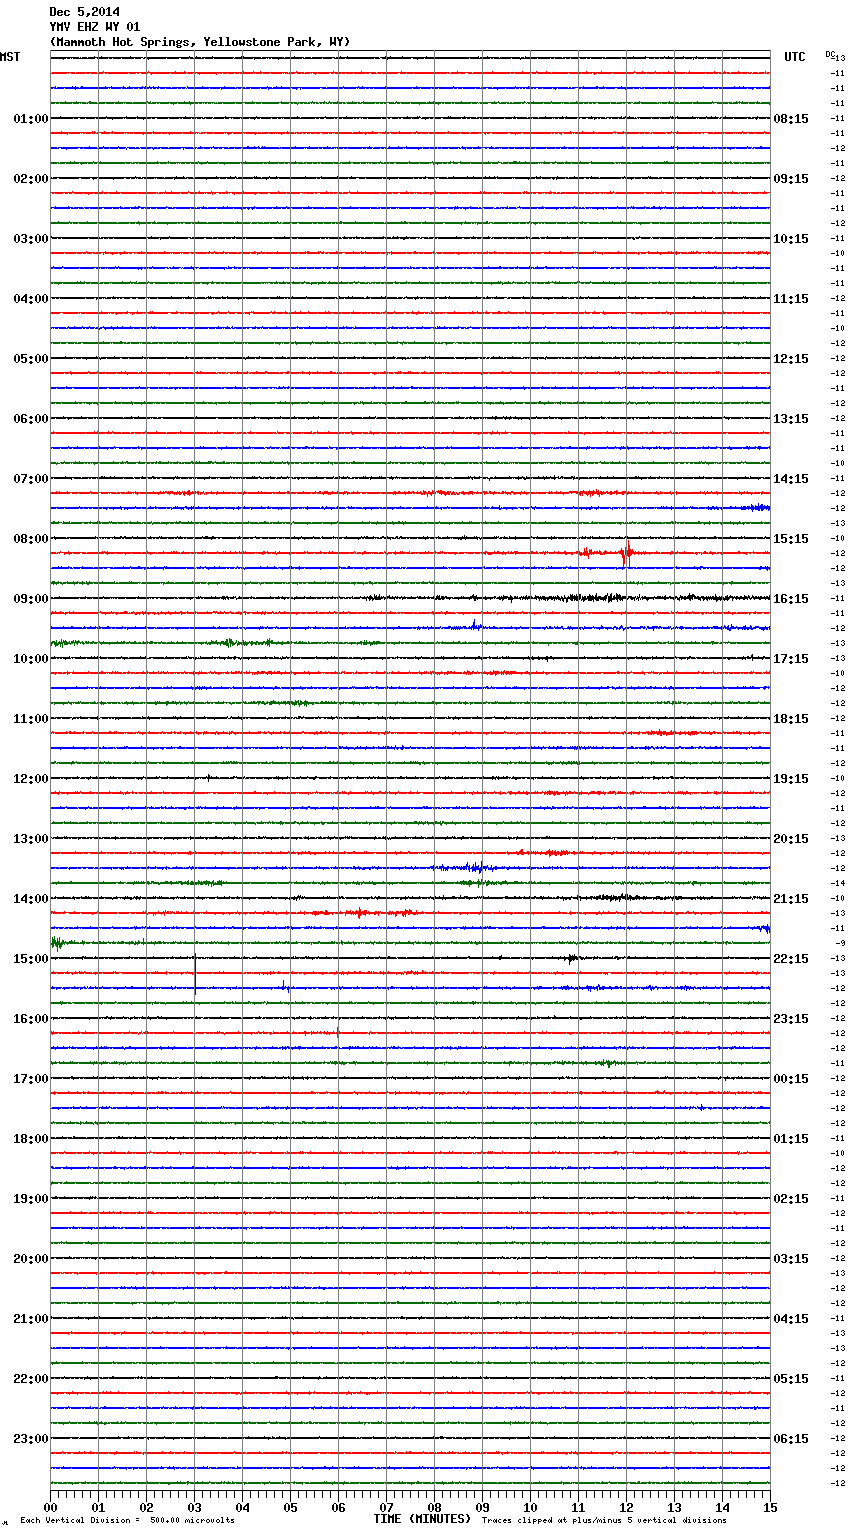Click the large red spike on the 08:15 trace
The image size is (850, 1534).
click(626, 553)
